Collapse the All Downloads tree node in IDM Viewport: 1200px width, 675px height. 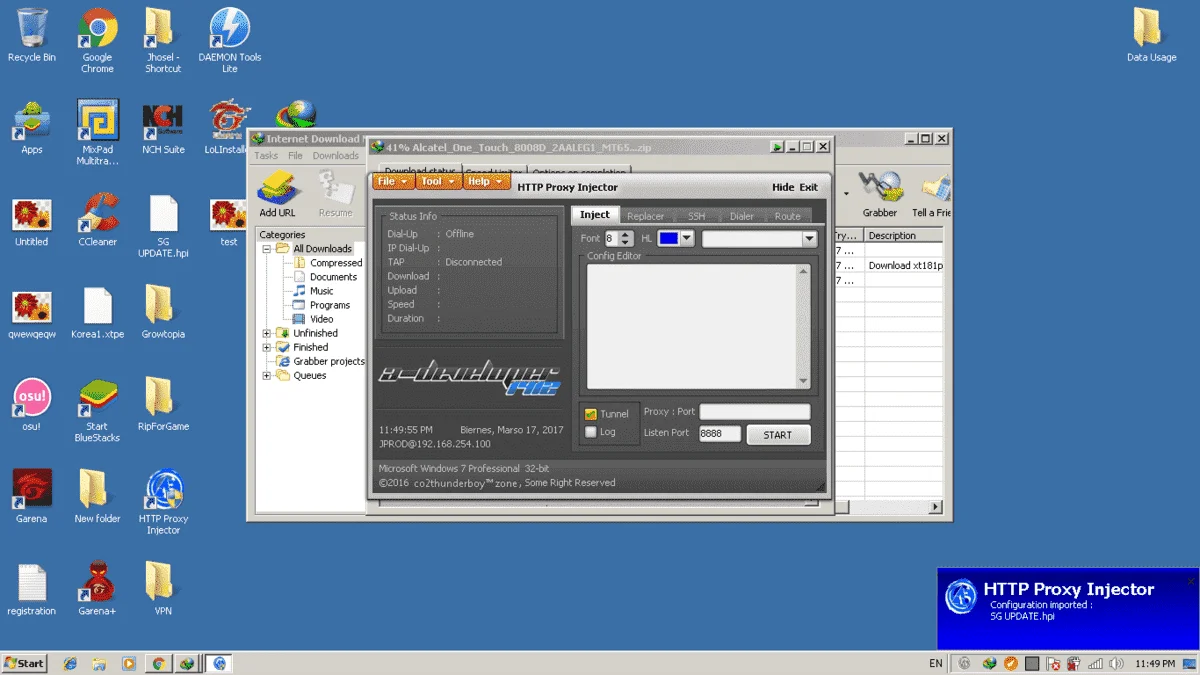pos(267,248)
